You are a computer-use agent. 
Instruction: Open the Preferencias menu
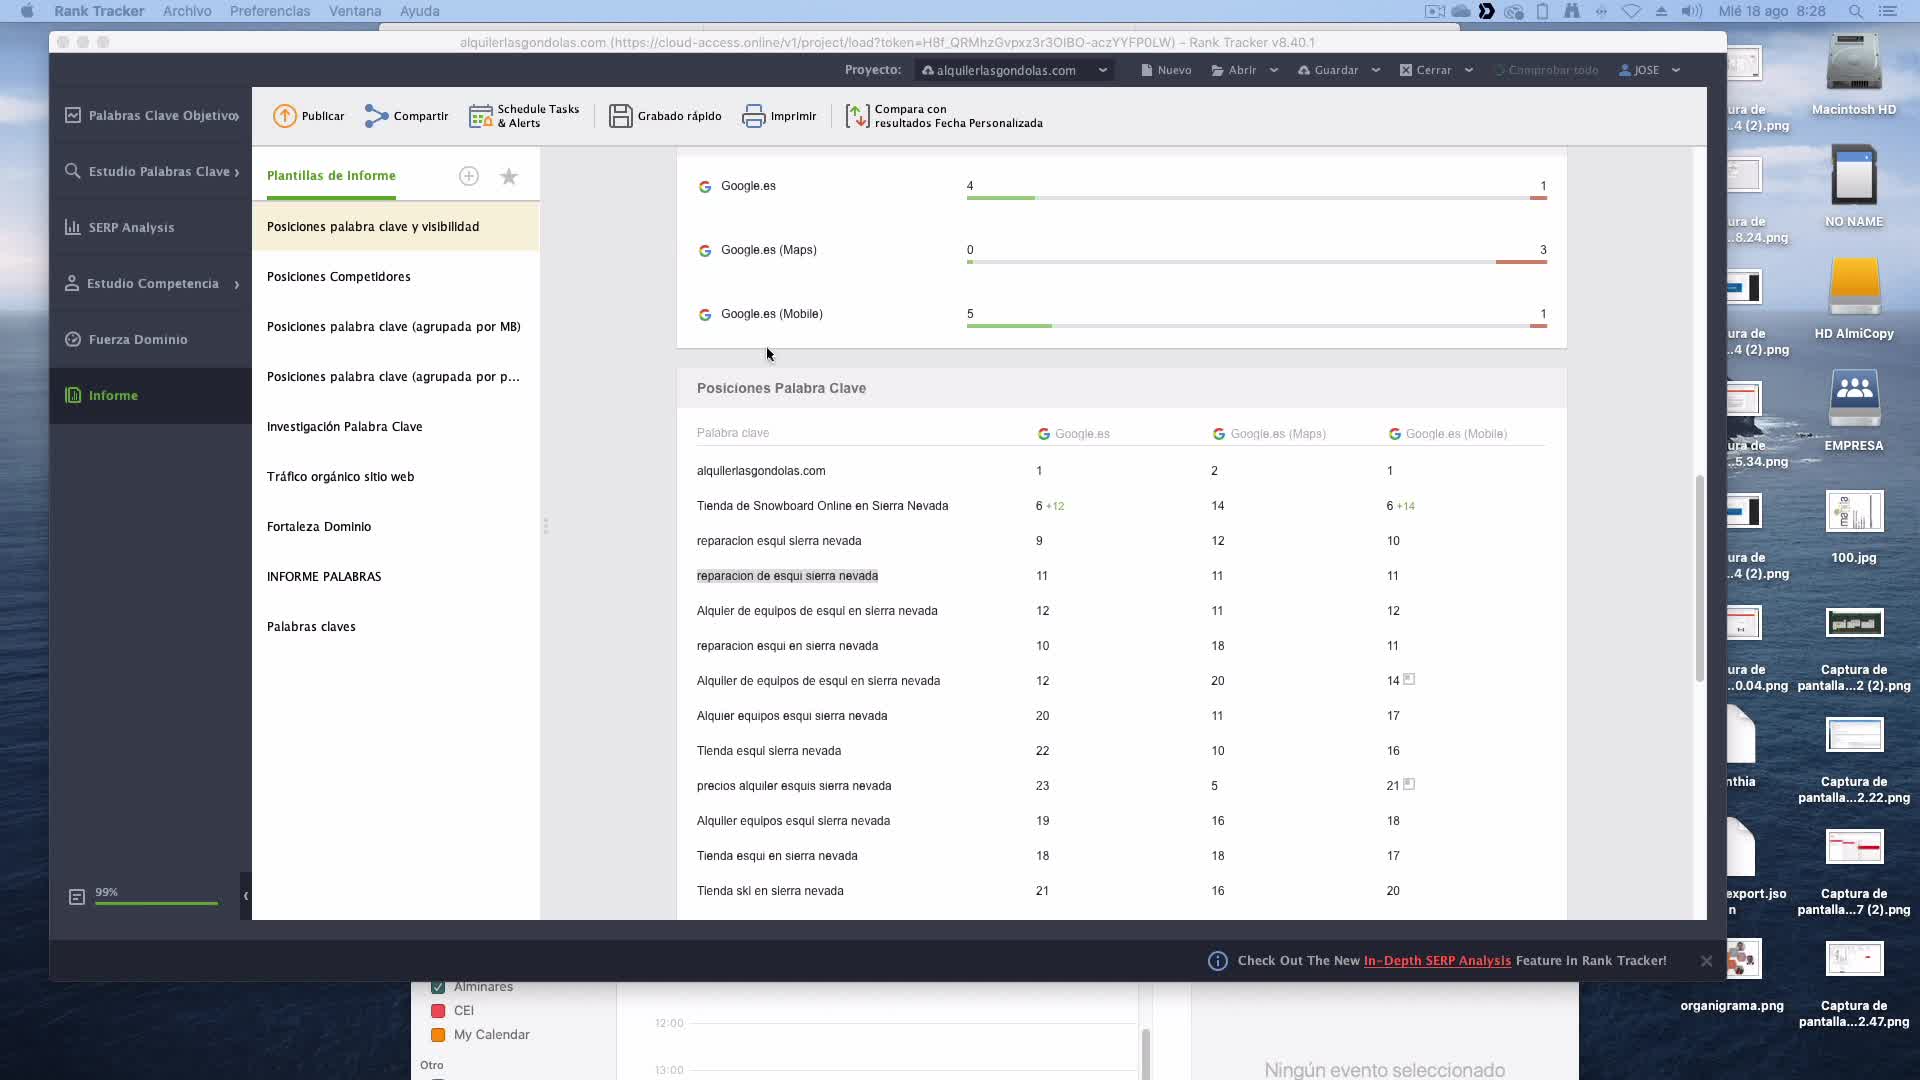pyautogui.click(x=270, y=11)
